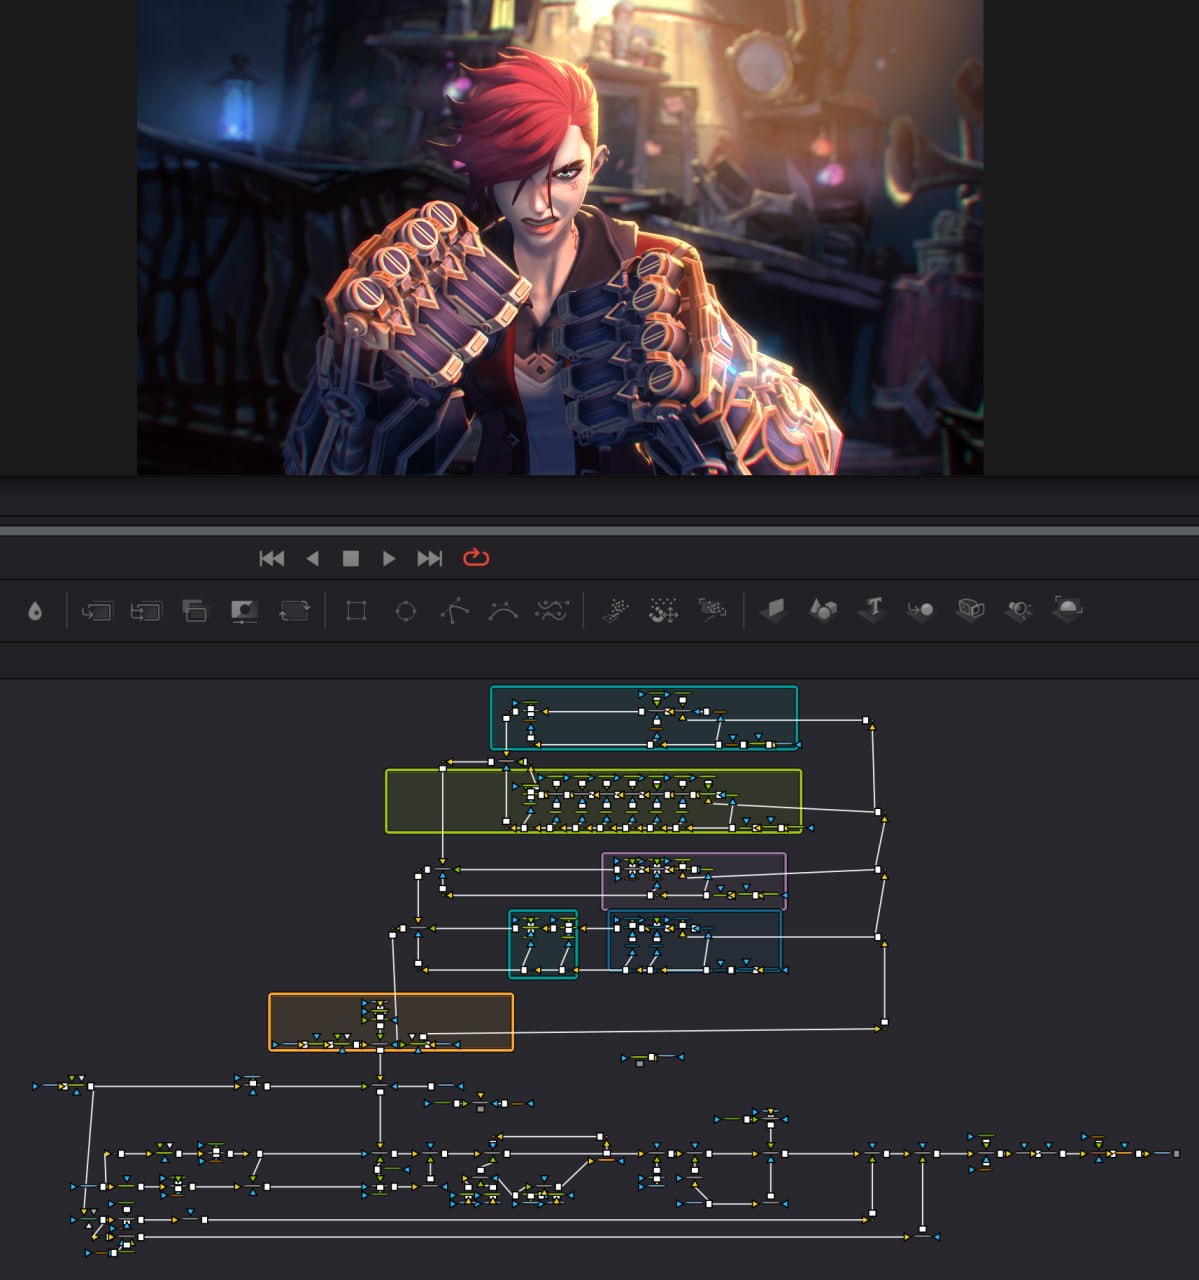Screen dimensions: 1199x1280
Task: Add an Ellipse mask tool
Action: (405, 610)
